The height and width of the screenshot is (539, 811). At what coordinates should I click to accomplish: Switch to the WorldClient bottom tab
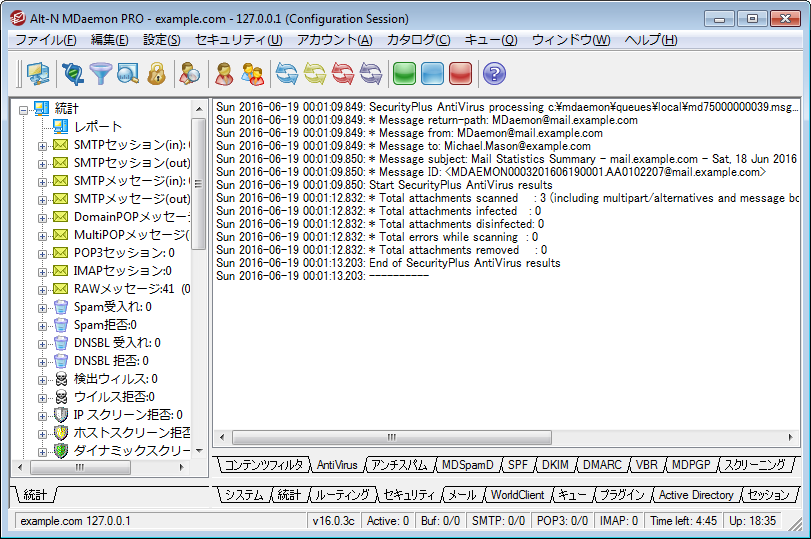pos(517,495)
